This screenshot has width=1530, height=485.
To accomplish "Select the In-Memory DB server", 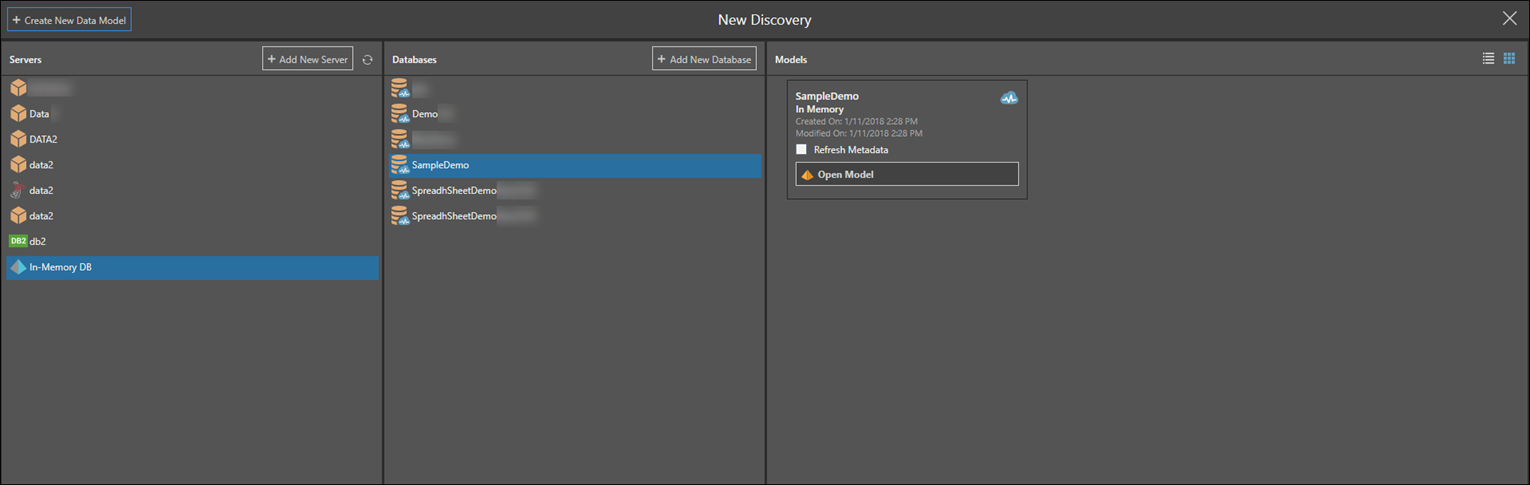I will point(61,267).
